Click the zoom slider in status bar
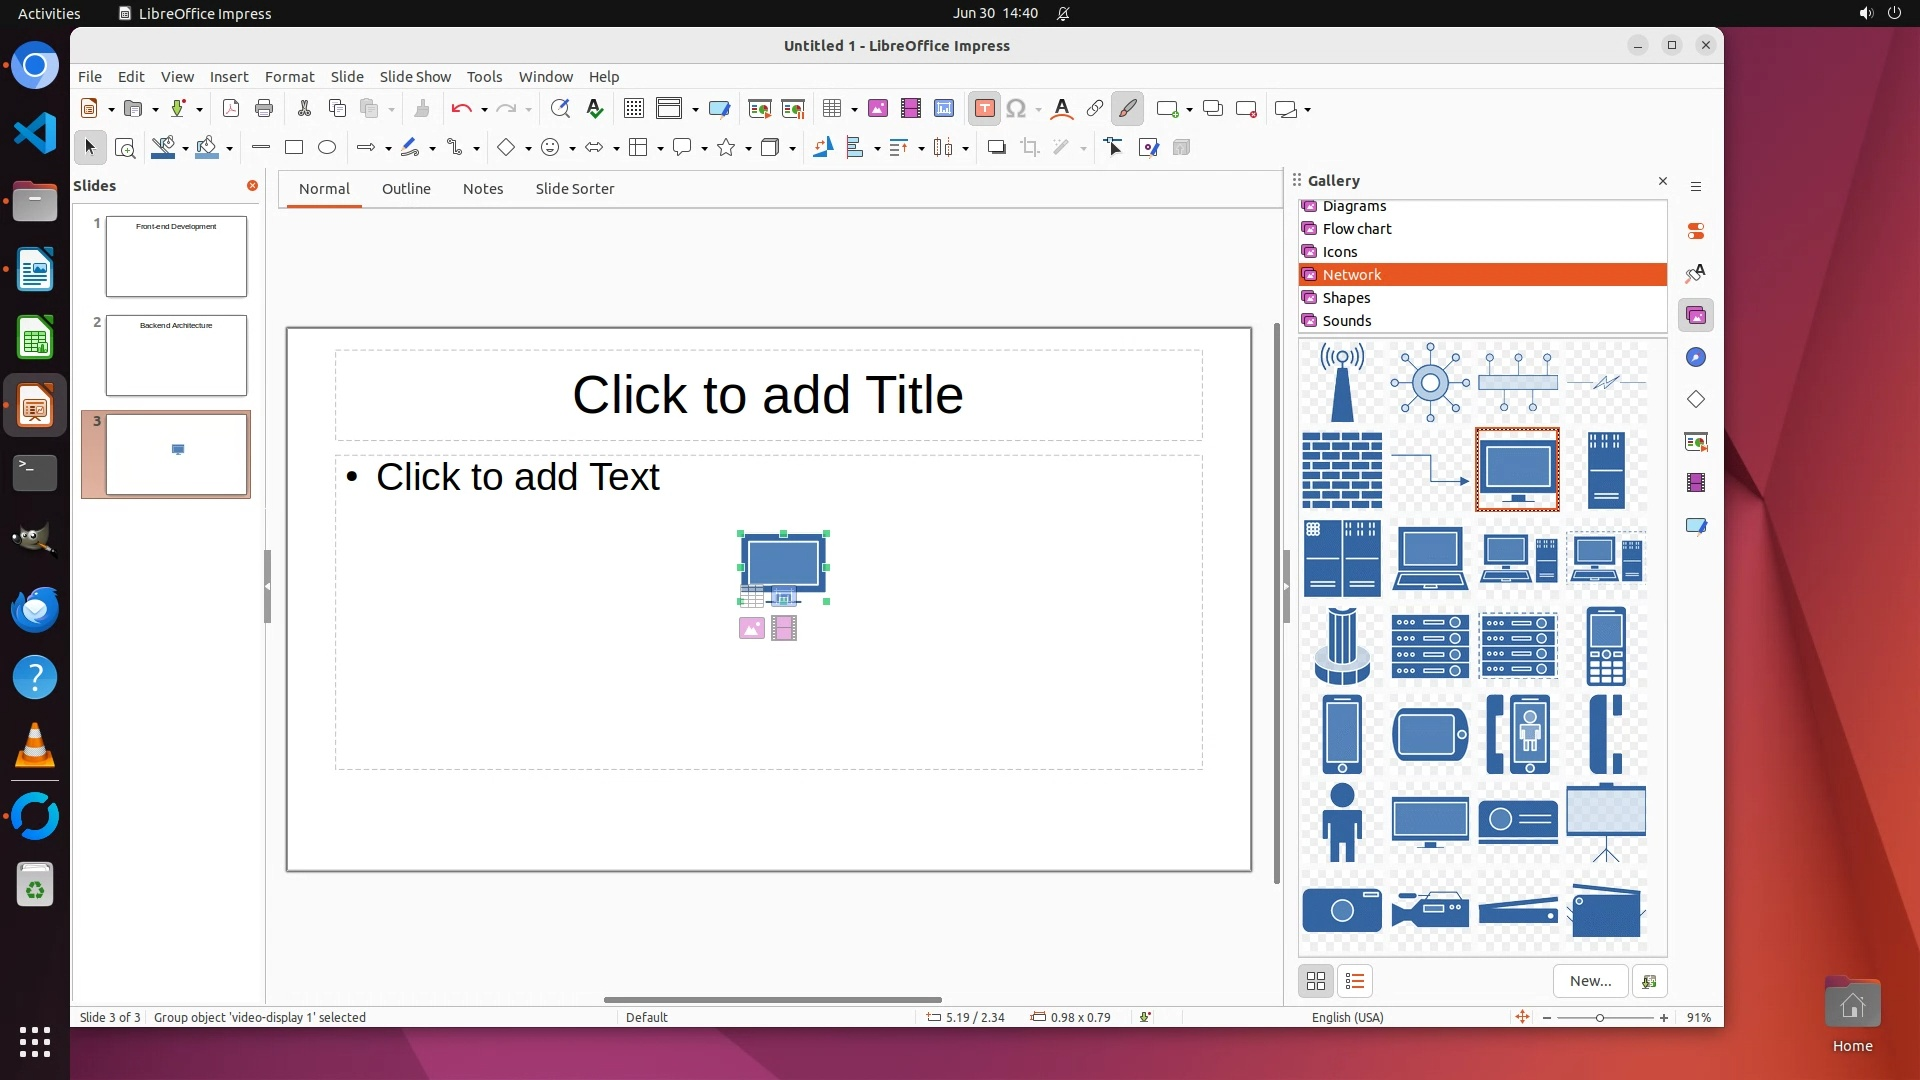The width and height of the screenshot is (1920, 1080). (1600, 1018)
